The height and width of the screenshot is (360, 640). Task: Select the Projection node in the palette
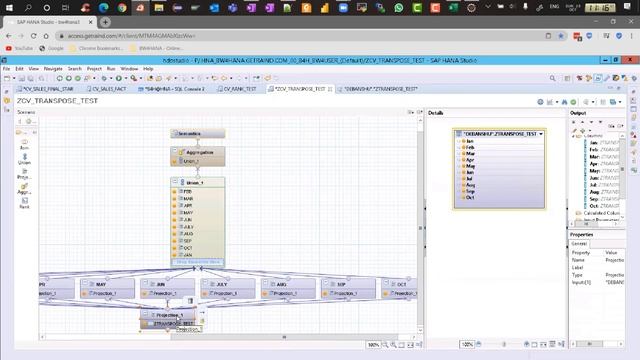click(24, 174)
